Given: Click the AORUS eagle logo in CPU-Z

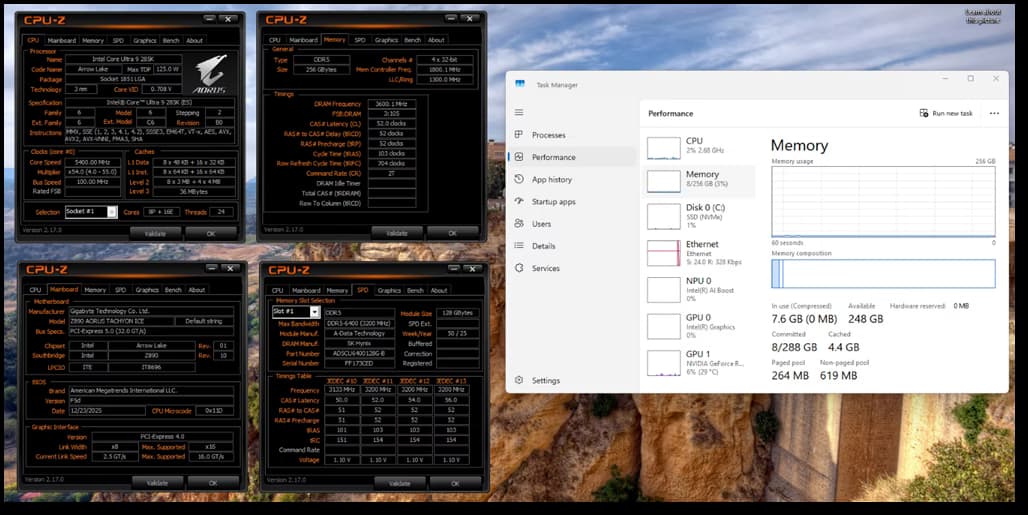Looking at the screenshot, I should (209, 73).
